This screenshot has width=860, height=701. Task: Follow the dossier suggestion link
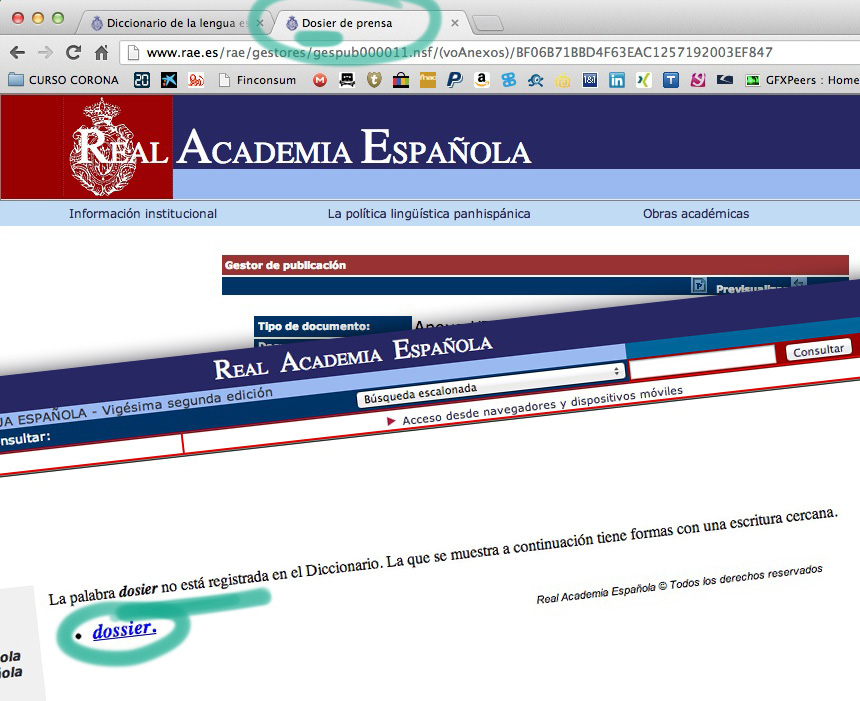tap(124, 630)
